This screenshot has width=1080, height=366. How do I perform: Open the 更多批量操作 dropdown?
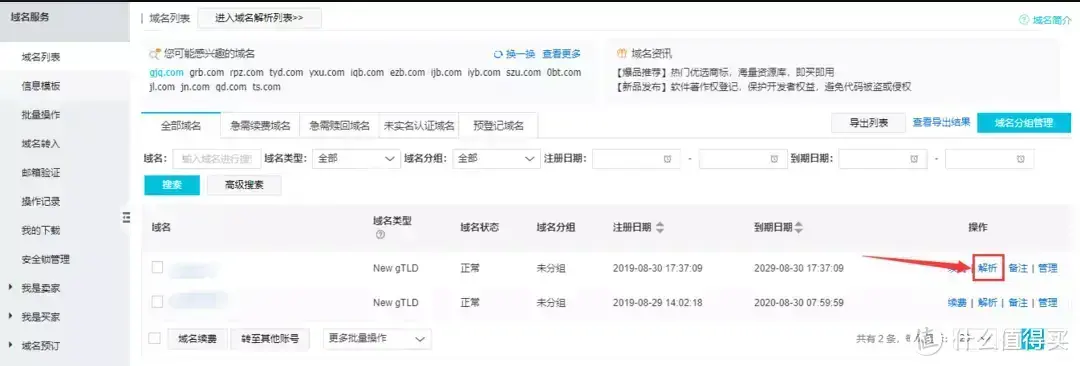pyautogui.click(x=377, y=338)
